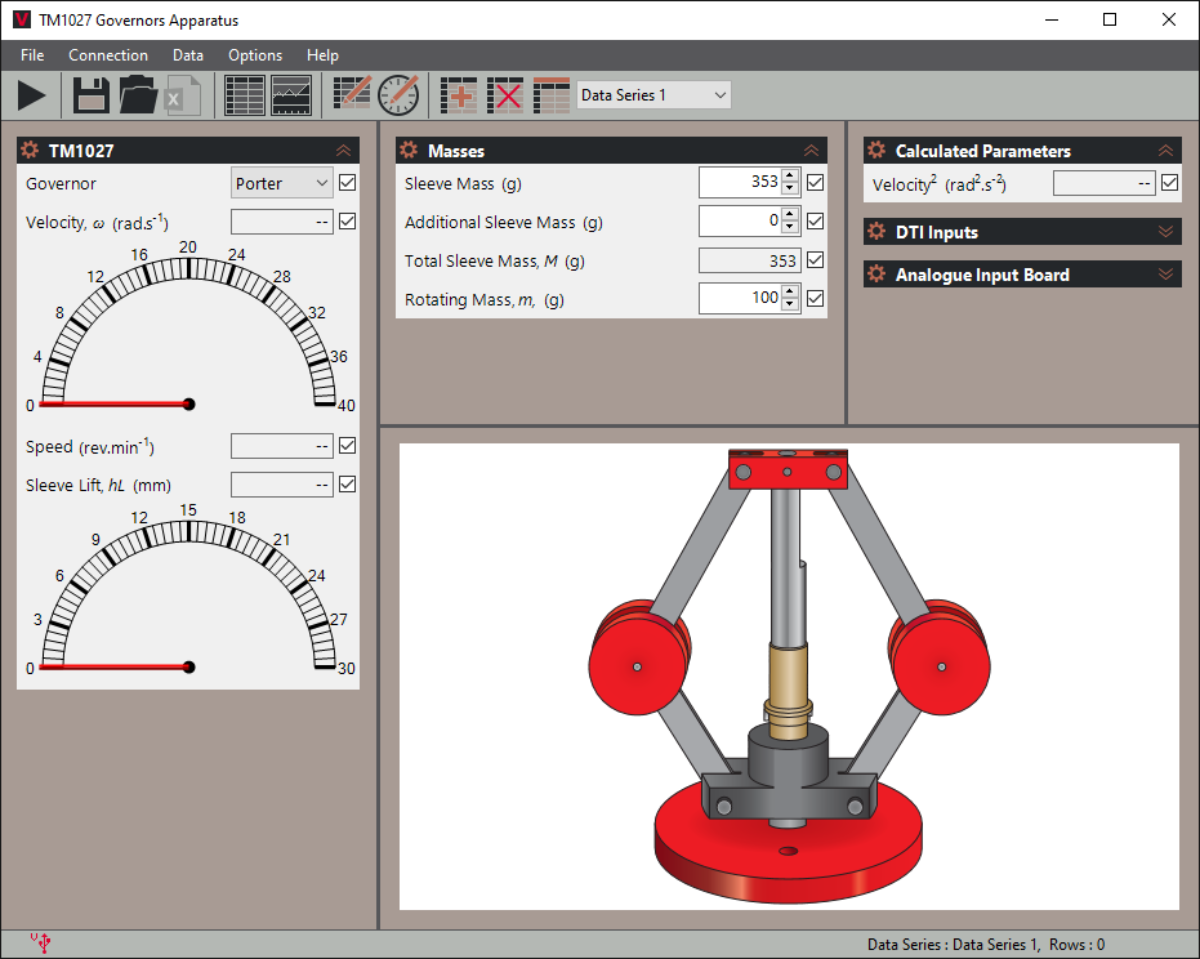
Task: Expand the DTI Inputs panel
Action: click(x=1022, y=232)
